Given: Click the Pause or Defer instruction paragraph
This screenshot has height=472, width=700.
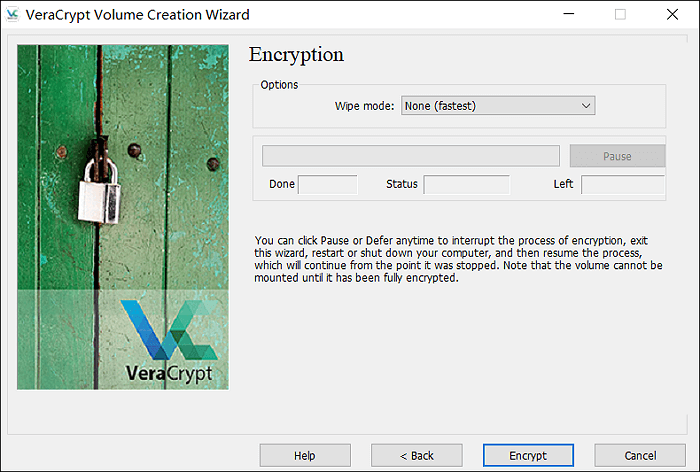Looking at the screenshot, I should tap(458, 260).
